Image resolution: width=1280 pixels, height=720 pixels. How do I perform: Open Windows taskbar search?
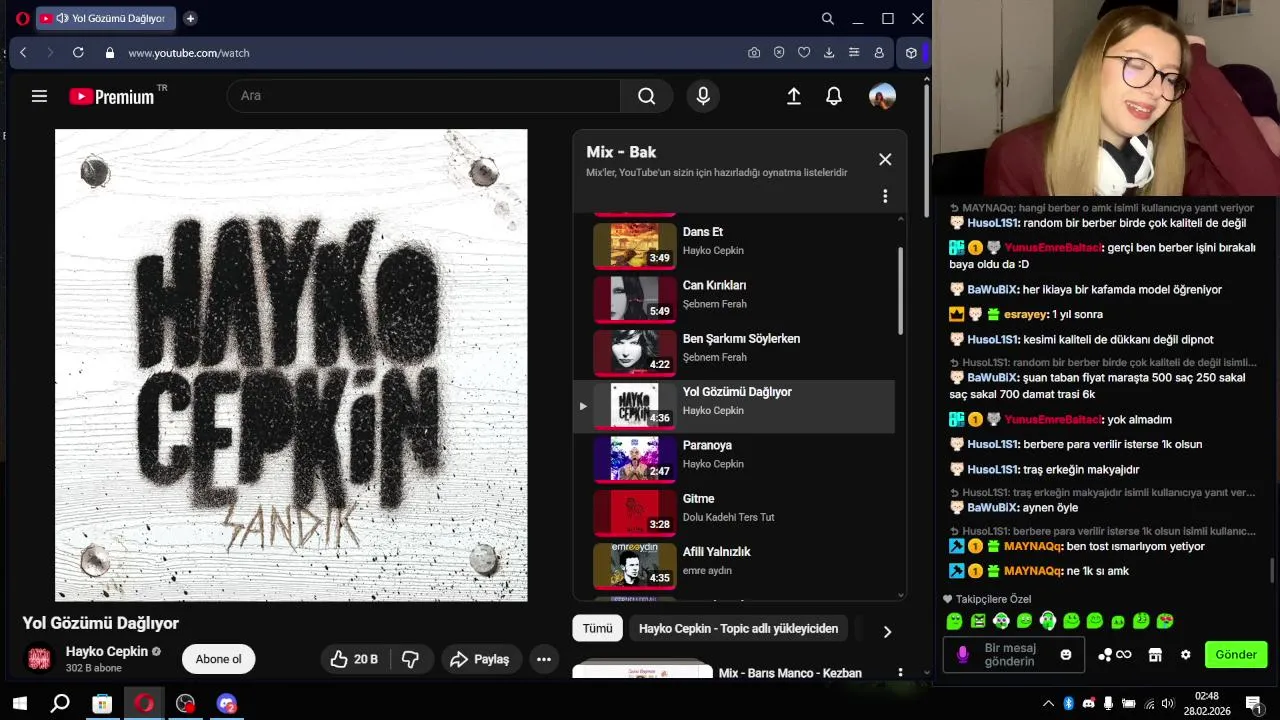click(60, 704)
